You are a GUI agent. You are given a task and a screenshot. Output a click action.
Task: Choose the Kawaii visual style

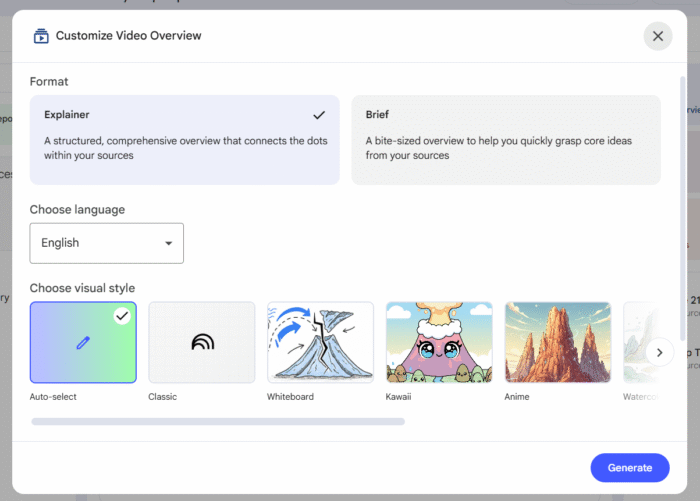(x=439, y=342)
